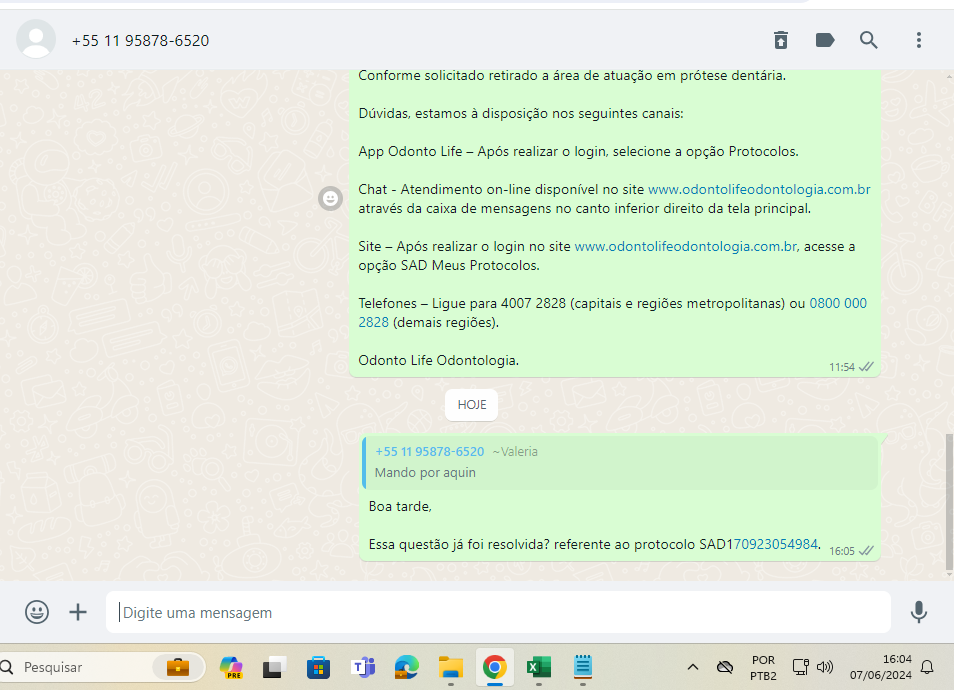Image resolution: width=954 pixels, height=690 pixels.
Task: Click the 11:54 message timestamp
Action: (842, 367)
